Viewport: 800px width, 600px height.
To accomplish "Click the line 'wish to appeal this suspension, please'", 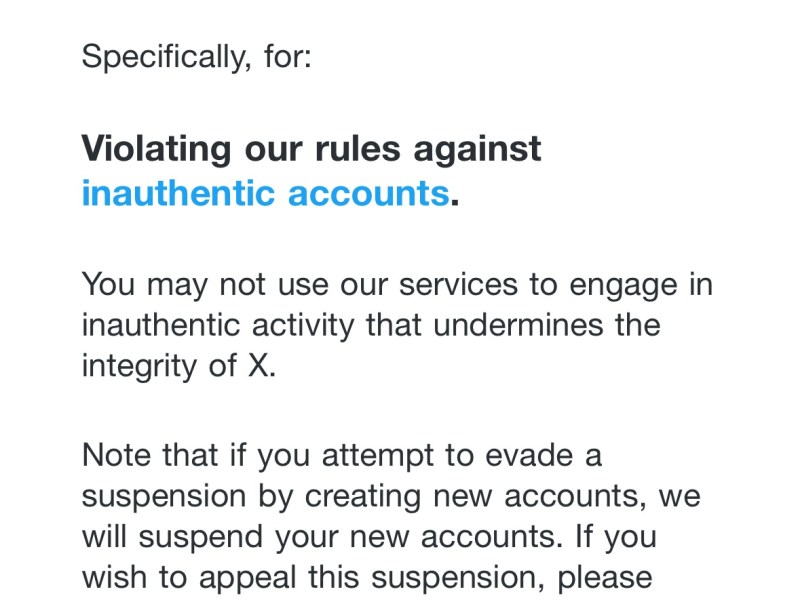I will tap(367, 578).
